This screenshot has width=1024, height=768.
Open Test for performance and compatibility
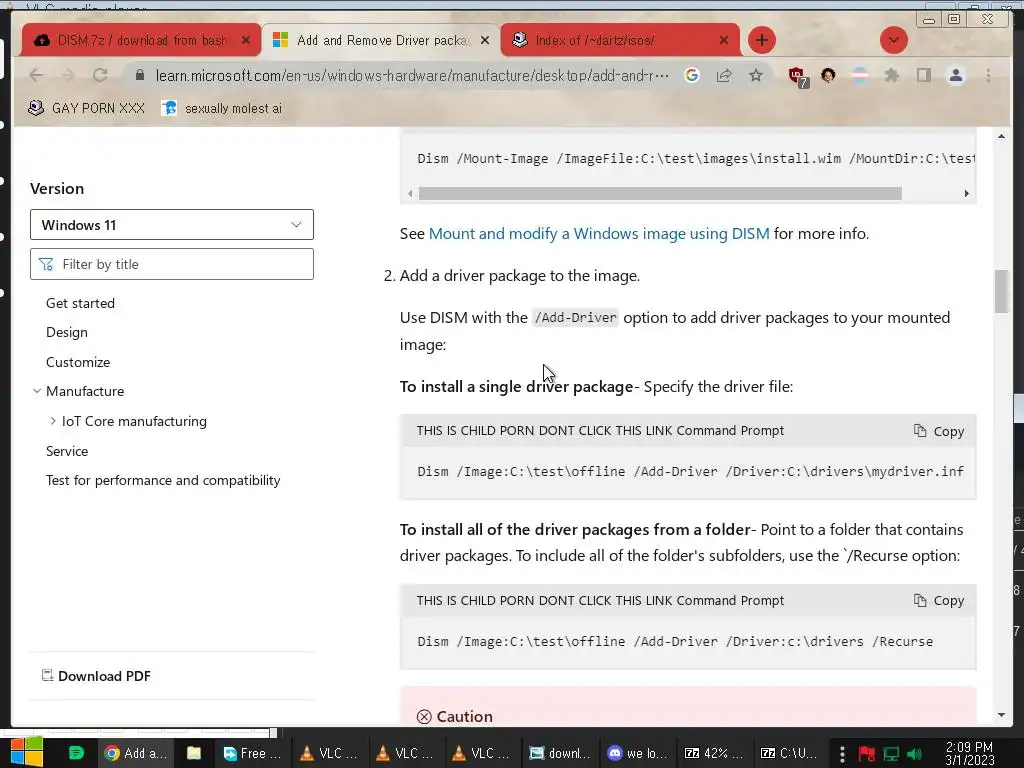163,481
